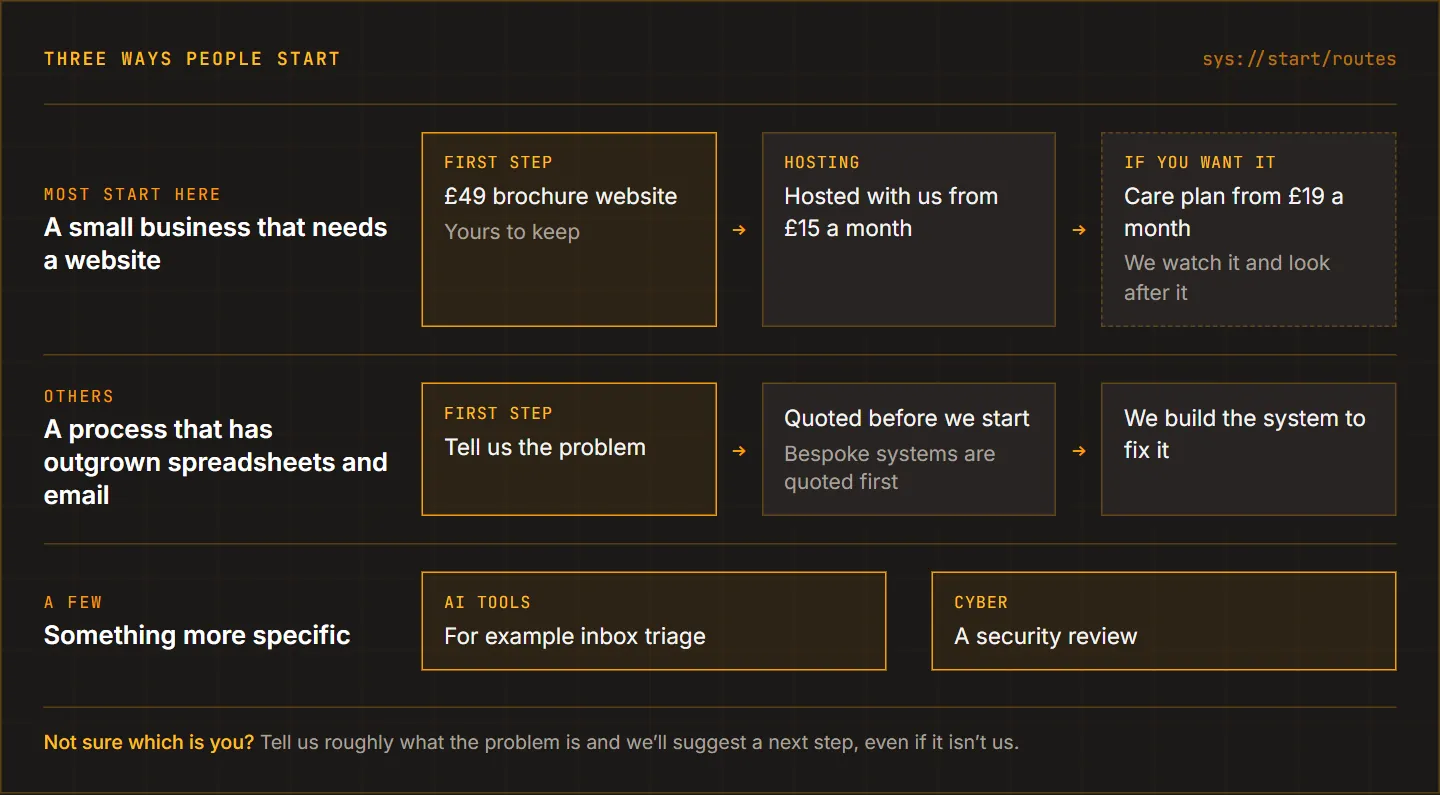
Task: Select 'A process that has outgrown spreadsheets' heading
Action: [216, 462]
